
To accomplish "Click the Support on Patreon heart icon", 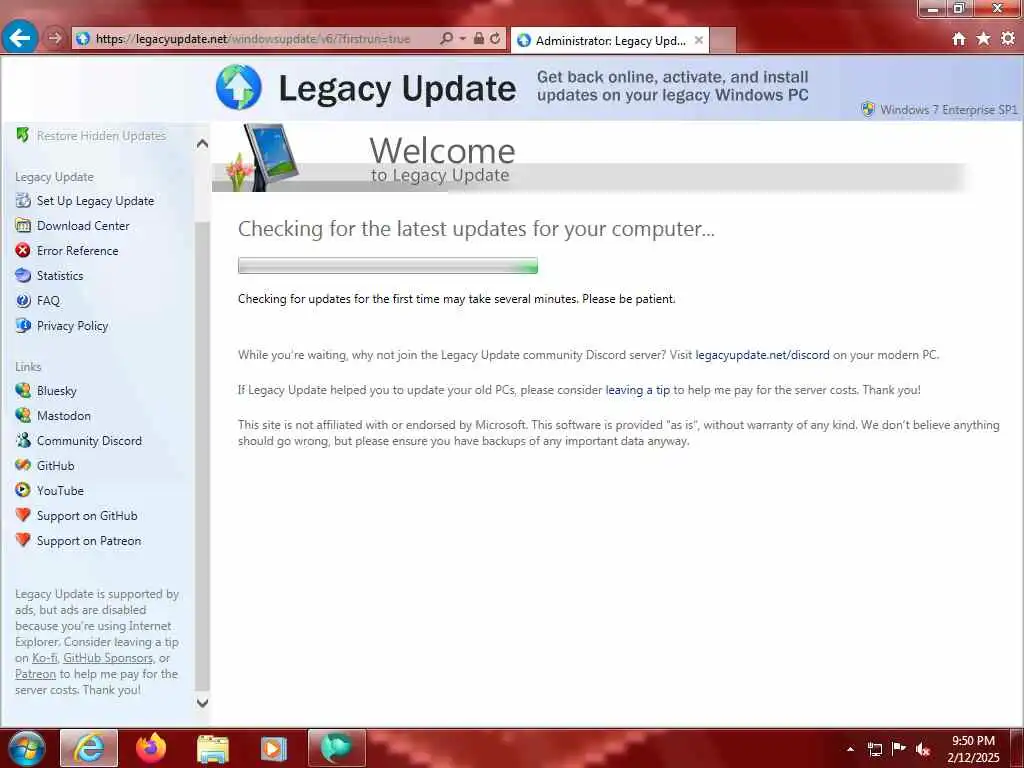I will (x=23, y=540).
